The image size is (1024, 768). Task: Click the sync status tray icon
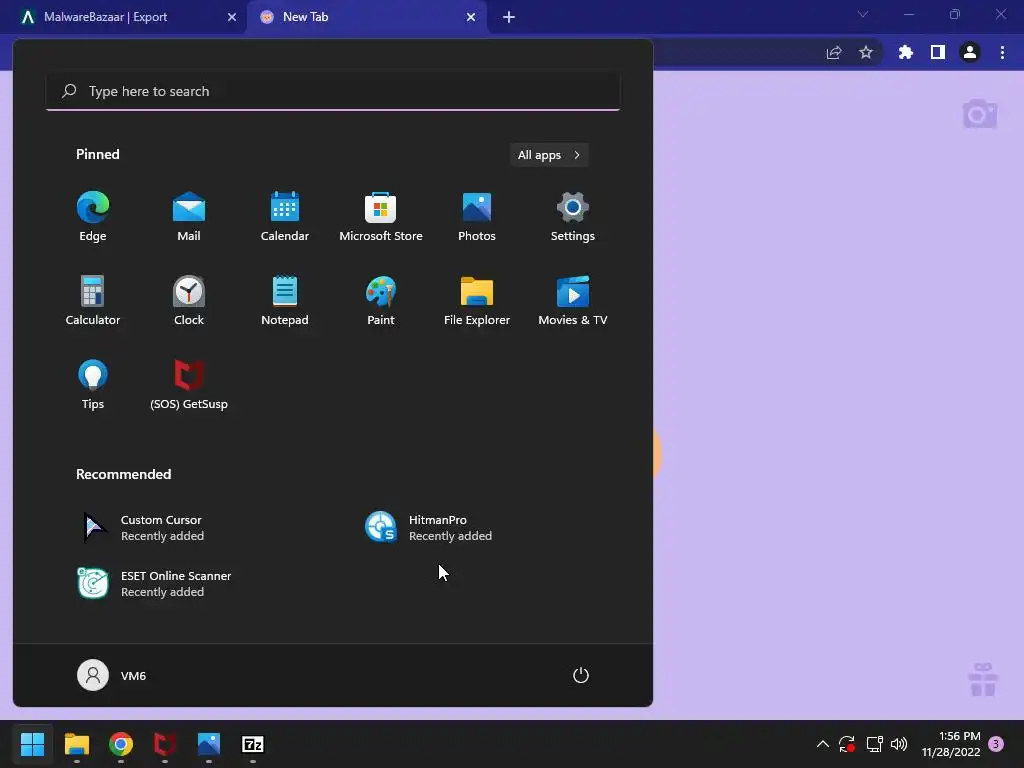coord(847,744)
